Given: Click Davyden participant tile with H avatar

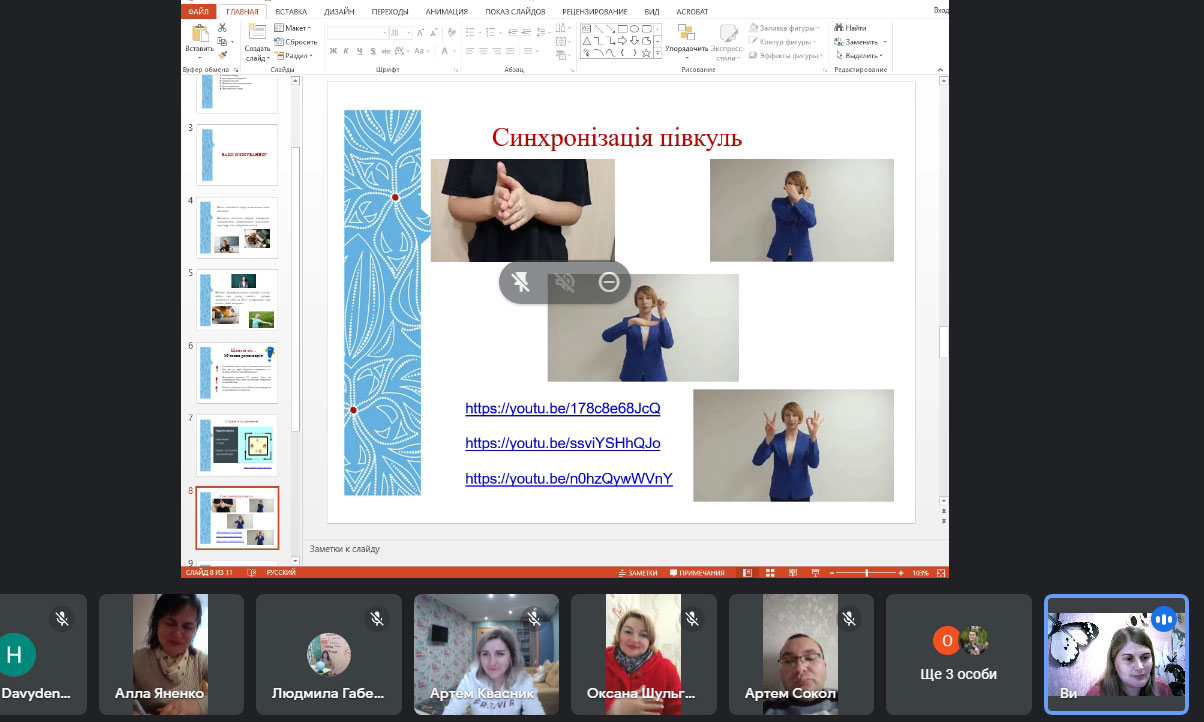Looking at the screenshot, I should [43, 654].
